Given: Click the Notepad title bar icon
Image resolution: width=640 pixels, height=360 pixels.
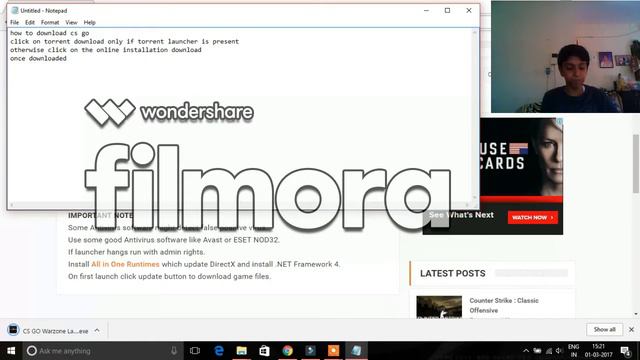Looking at the screenshot, I should (15, 10).
